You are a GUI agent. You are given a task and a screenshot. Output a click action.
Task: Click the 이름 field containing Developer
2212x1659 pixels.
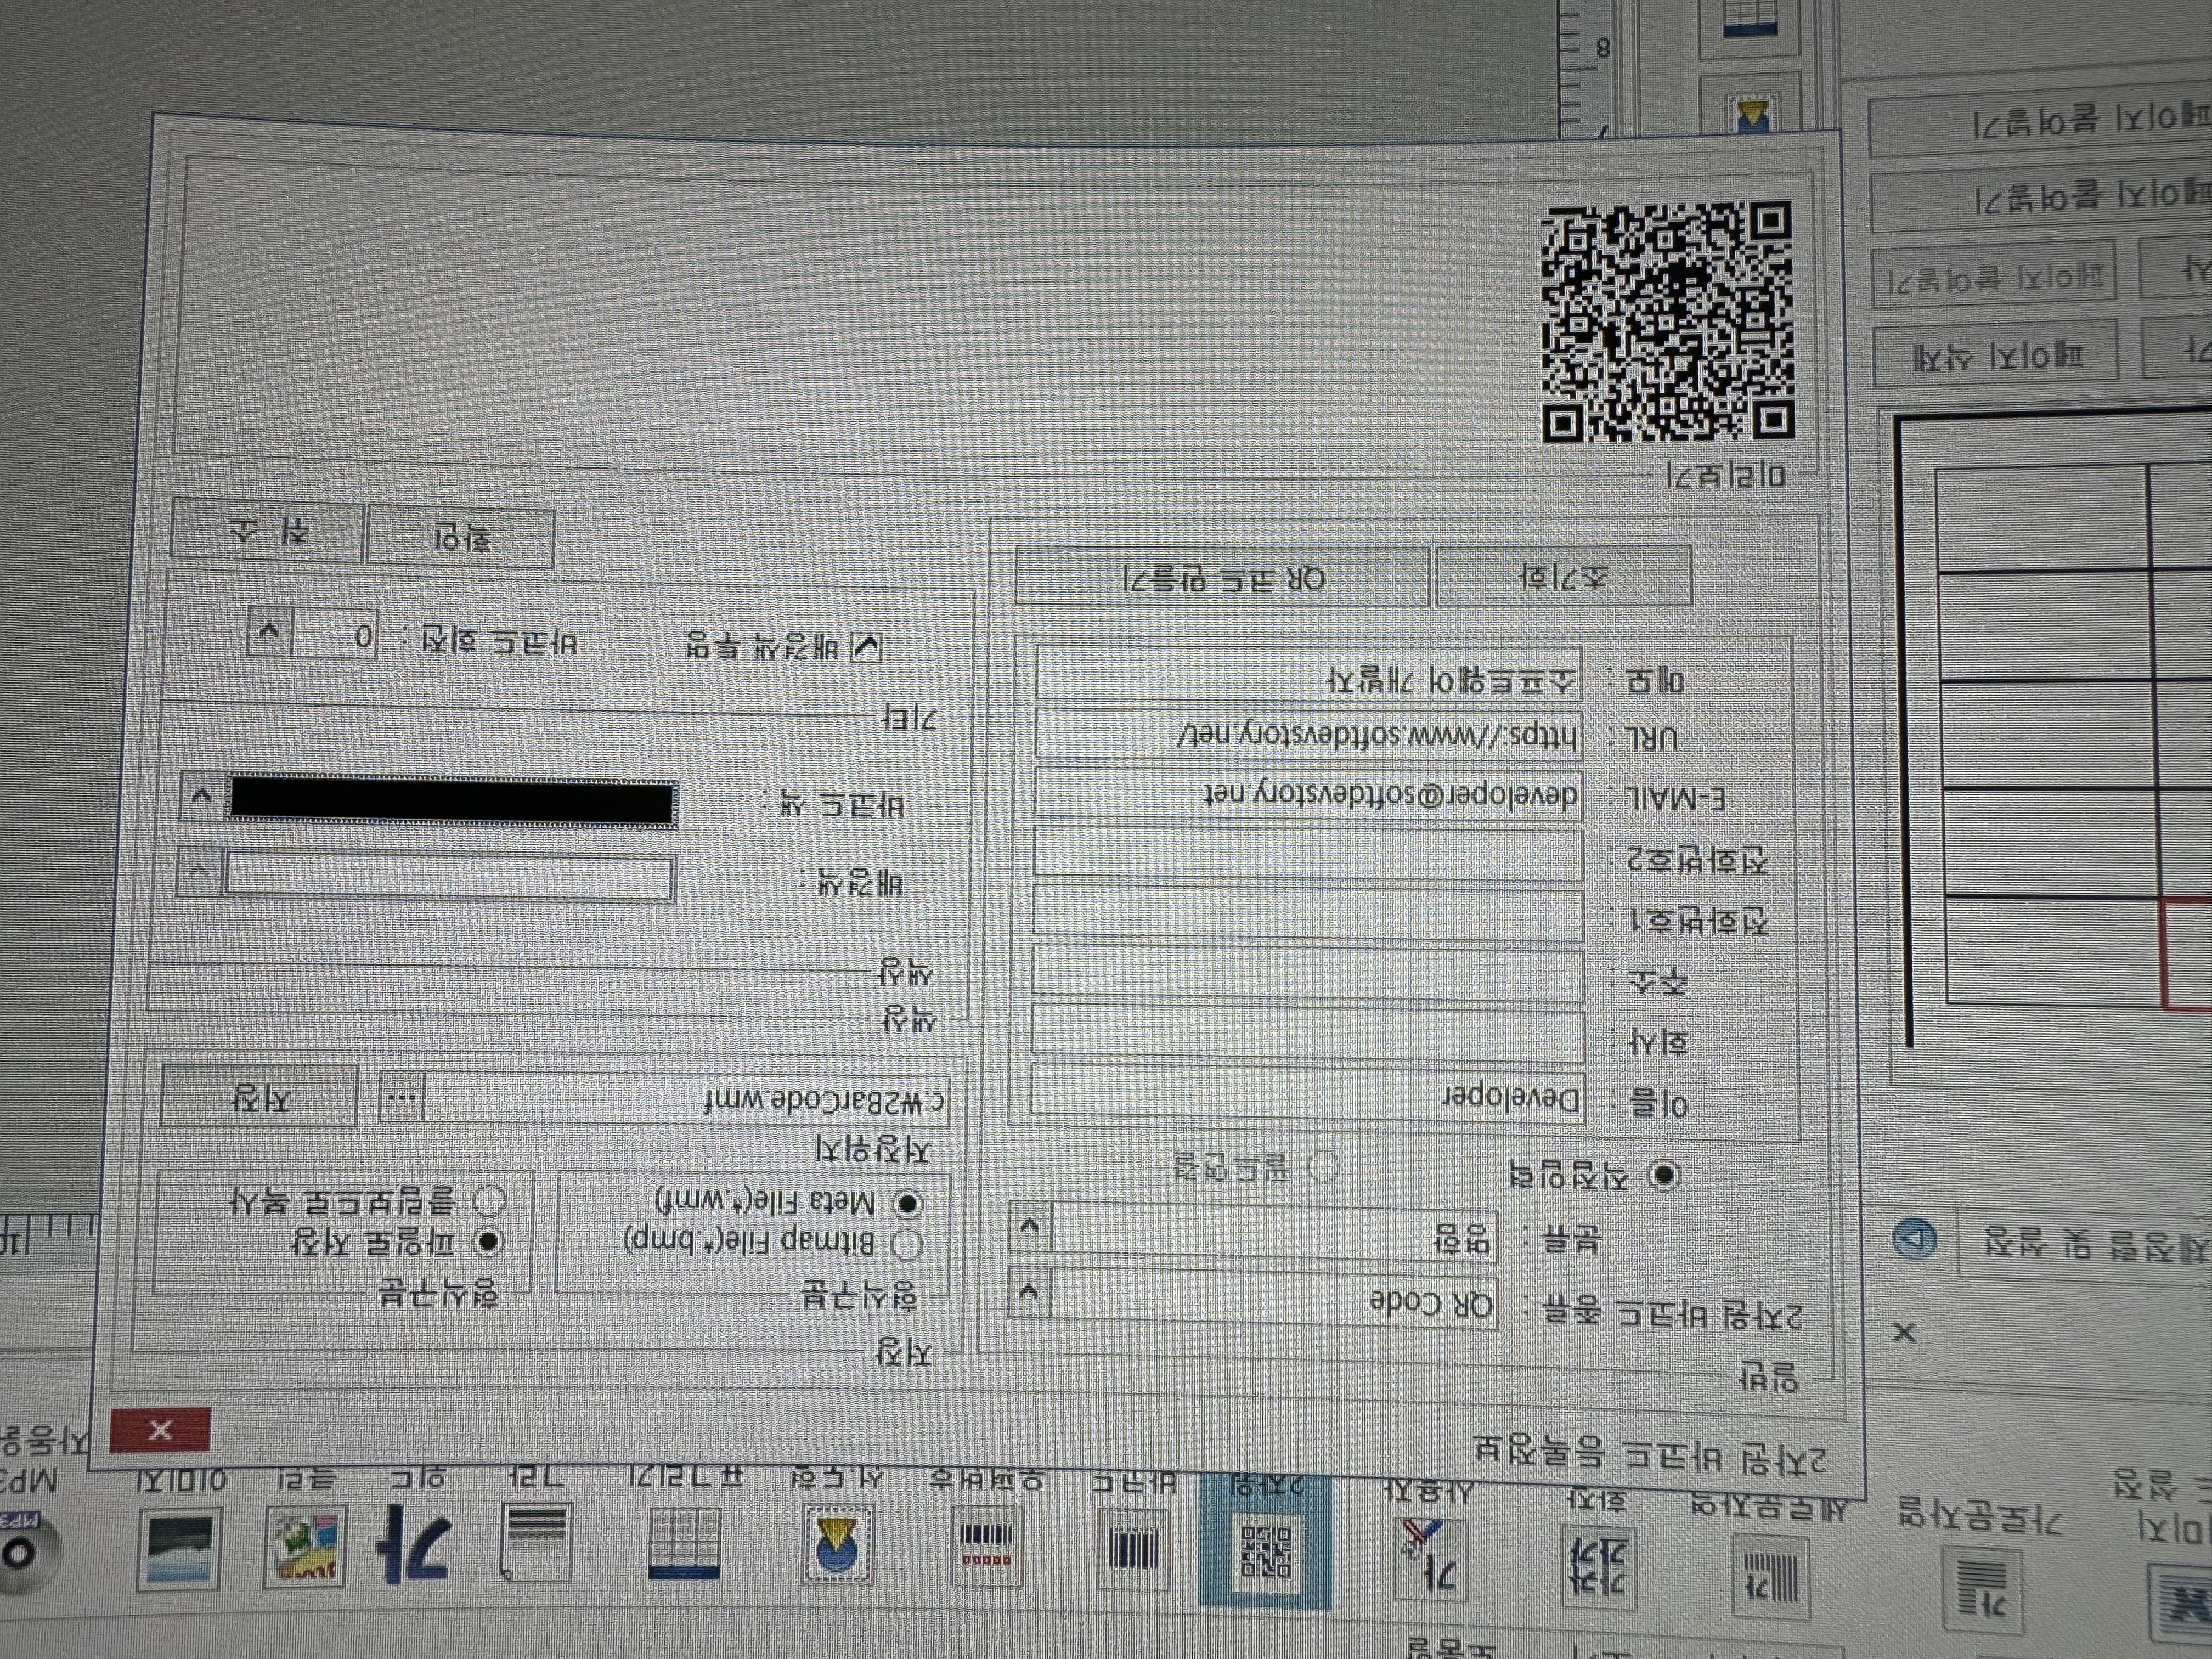pos(1307,1094)
